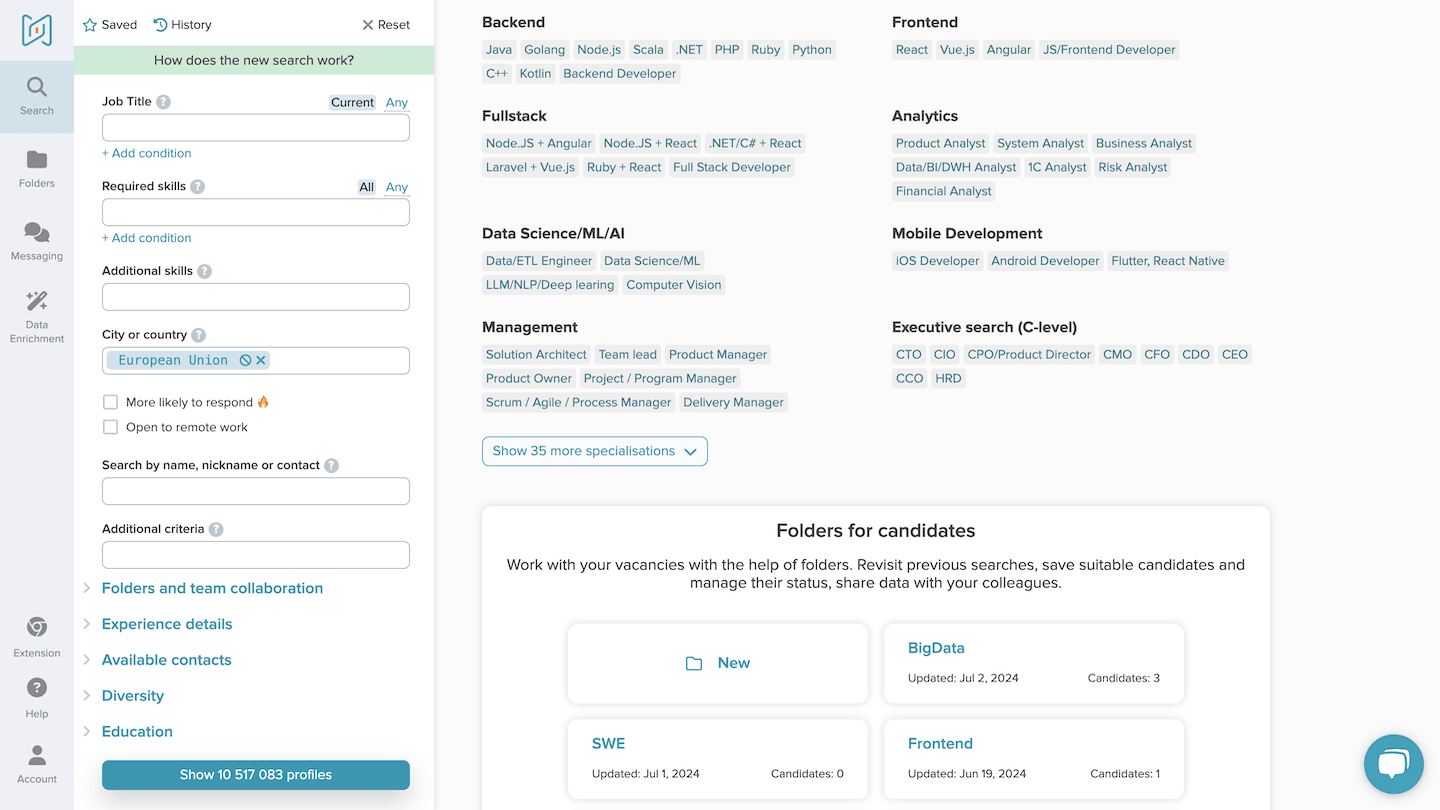The width and height of the screenshot is (1440, 810).
Task: Open the Help section icon
Action: coord(37,697)
